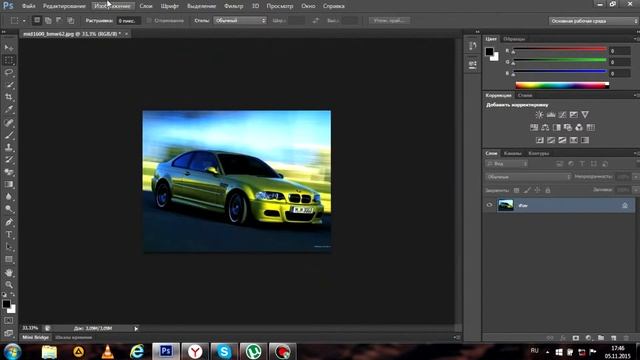Add a Levels adjustment
The image size is (640, 360).
[x=551, y=115]
